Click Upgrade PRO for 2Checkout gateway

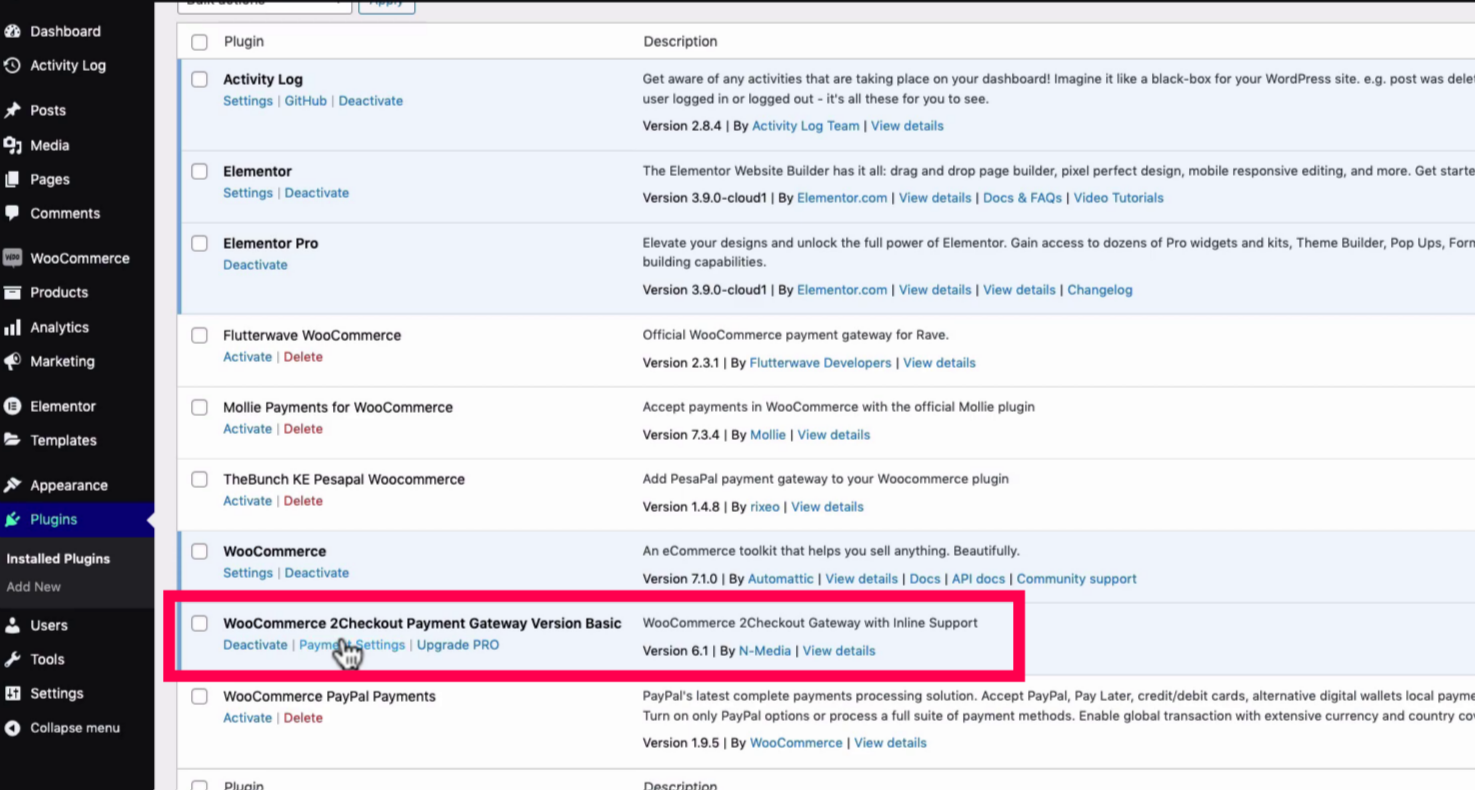(x=458, y=645)
